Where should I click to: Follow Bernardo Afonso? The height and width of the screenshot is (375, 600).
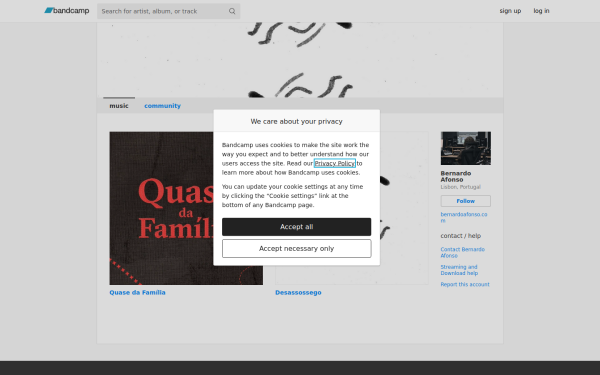[466, 201]
